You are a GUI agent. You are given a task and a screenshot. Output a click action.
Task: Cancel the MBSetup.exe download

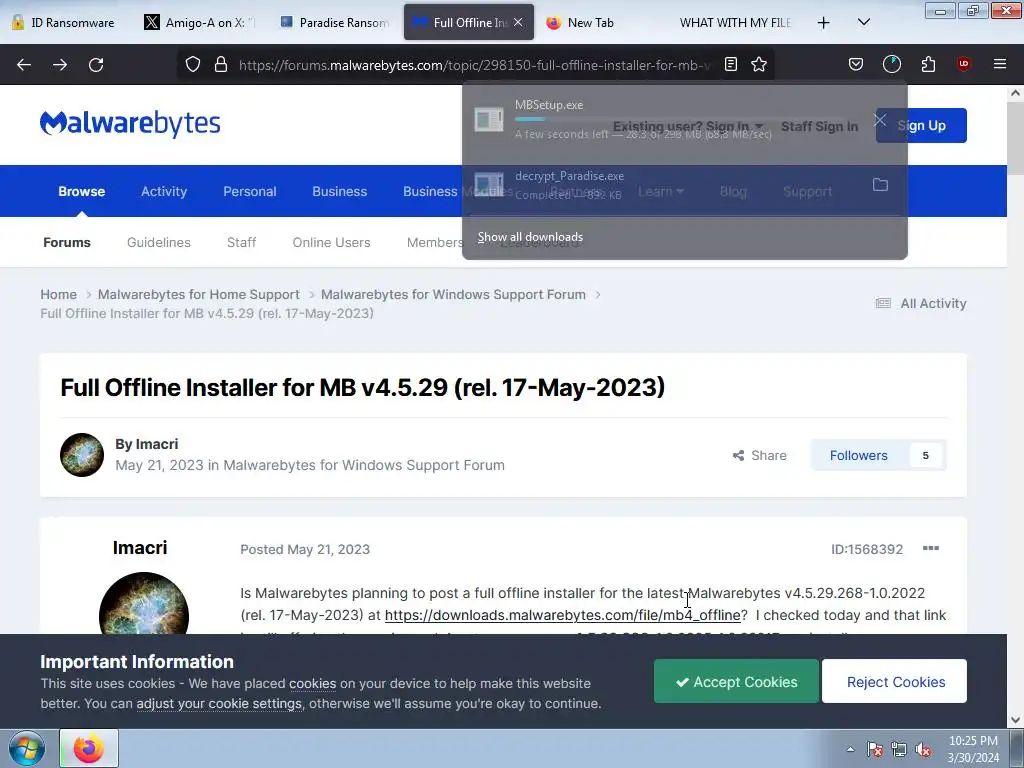tap(880, 120)
